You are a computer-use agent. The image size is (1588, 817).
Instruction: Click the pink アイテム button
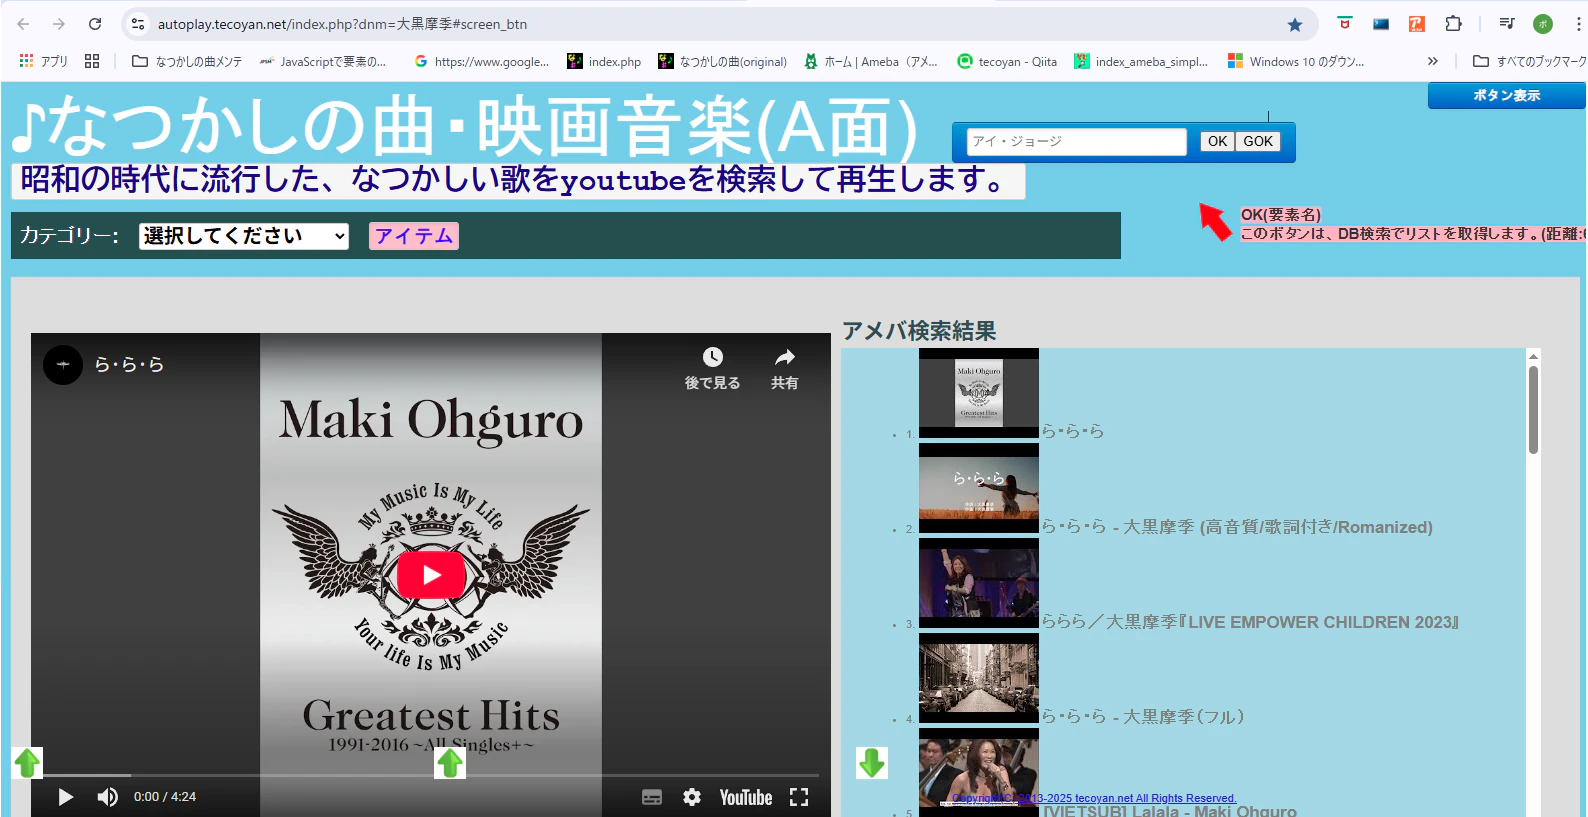pos(414,236)
